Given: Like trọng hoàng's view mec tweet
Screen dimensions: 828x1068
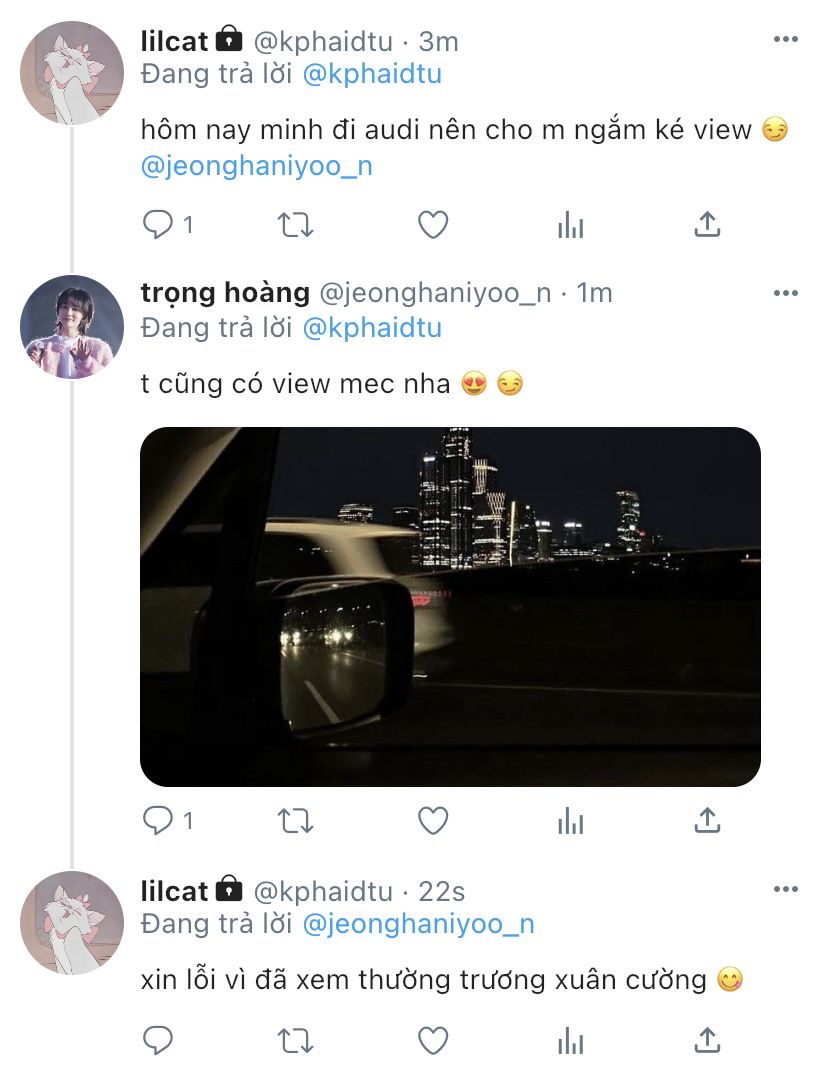Looking at the screenshot, I should click(432, 820).
